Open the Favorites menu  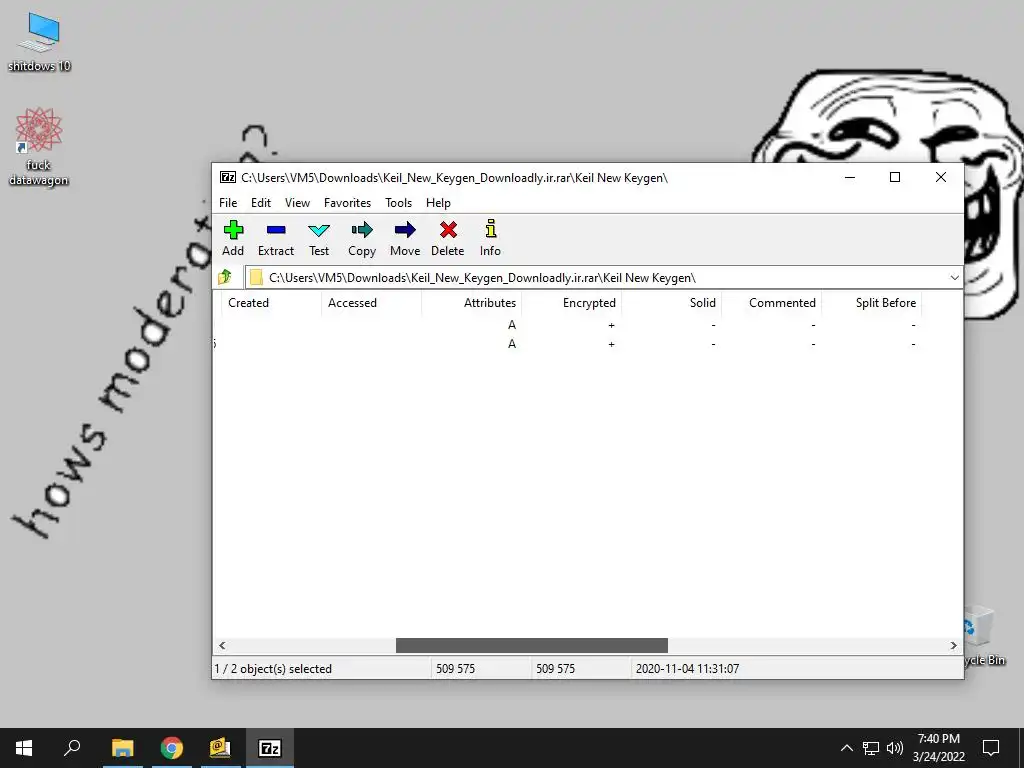point(347,202)
